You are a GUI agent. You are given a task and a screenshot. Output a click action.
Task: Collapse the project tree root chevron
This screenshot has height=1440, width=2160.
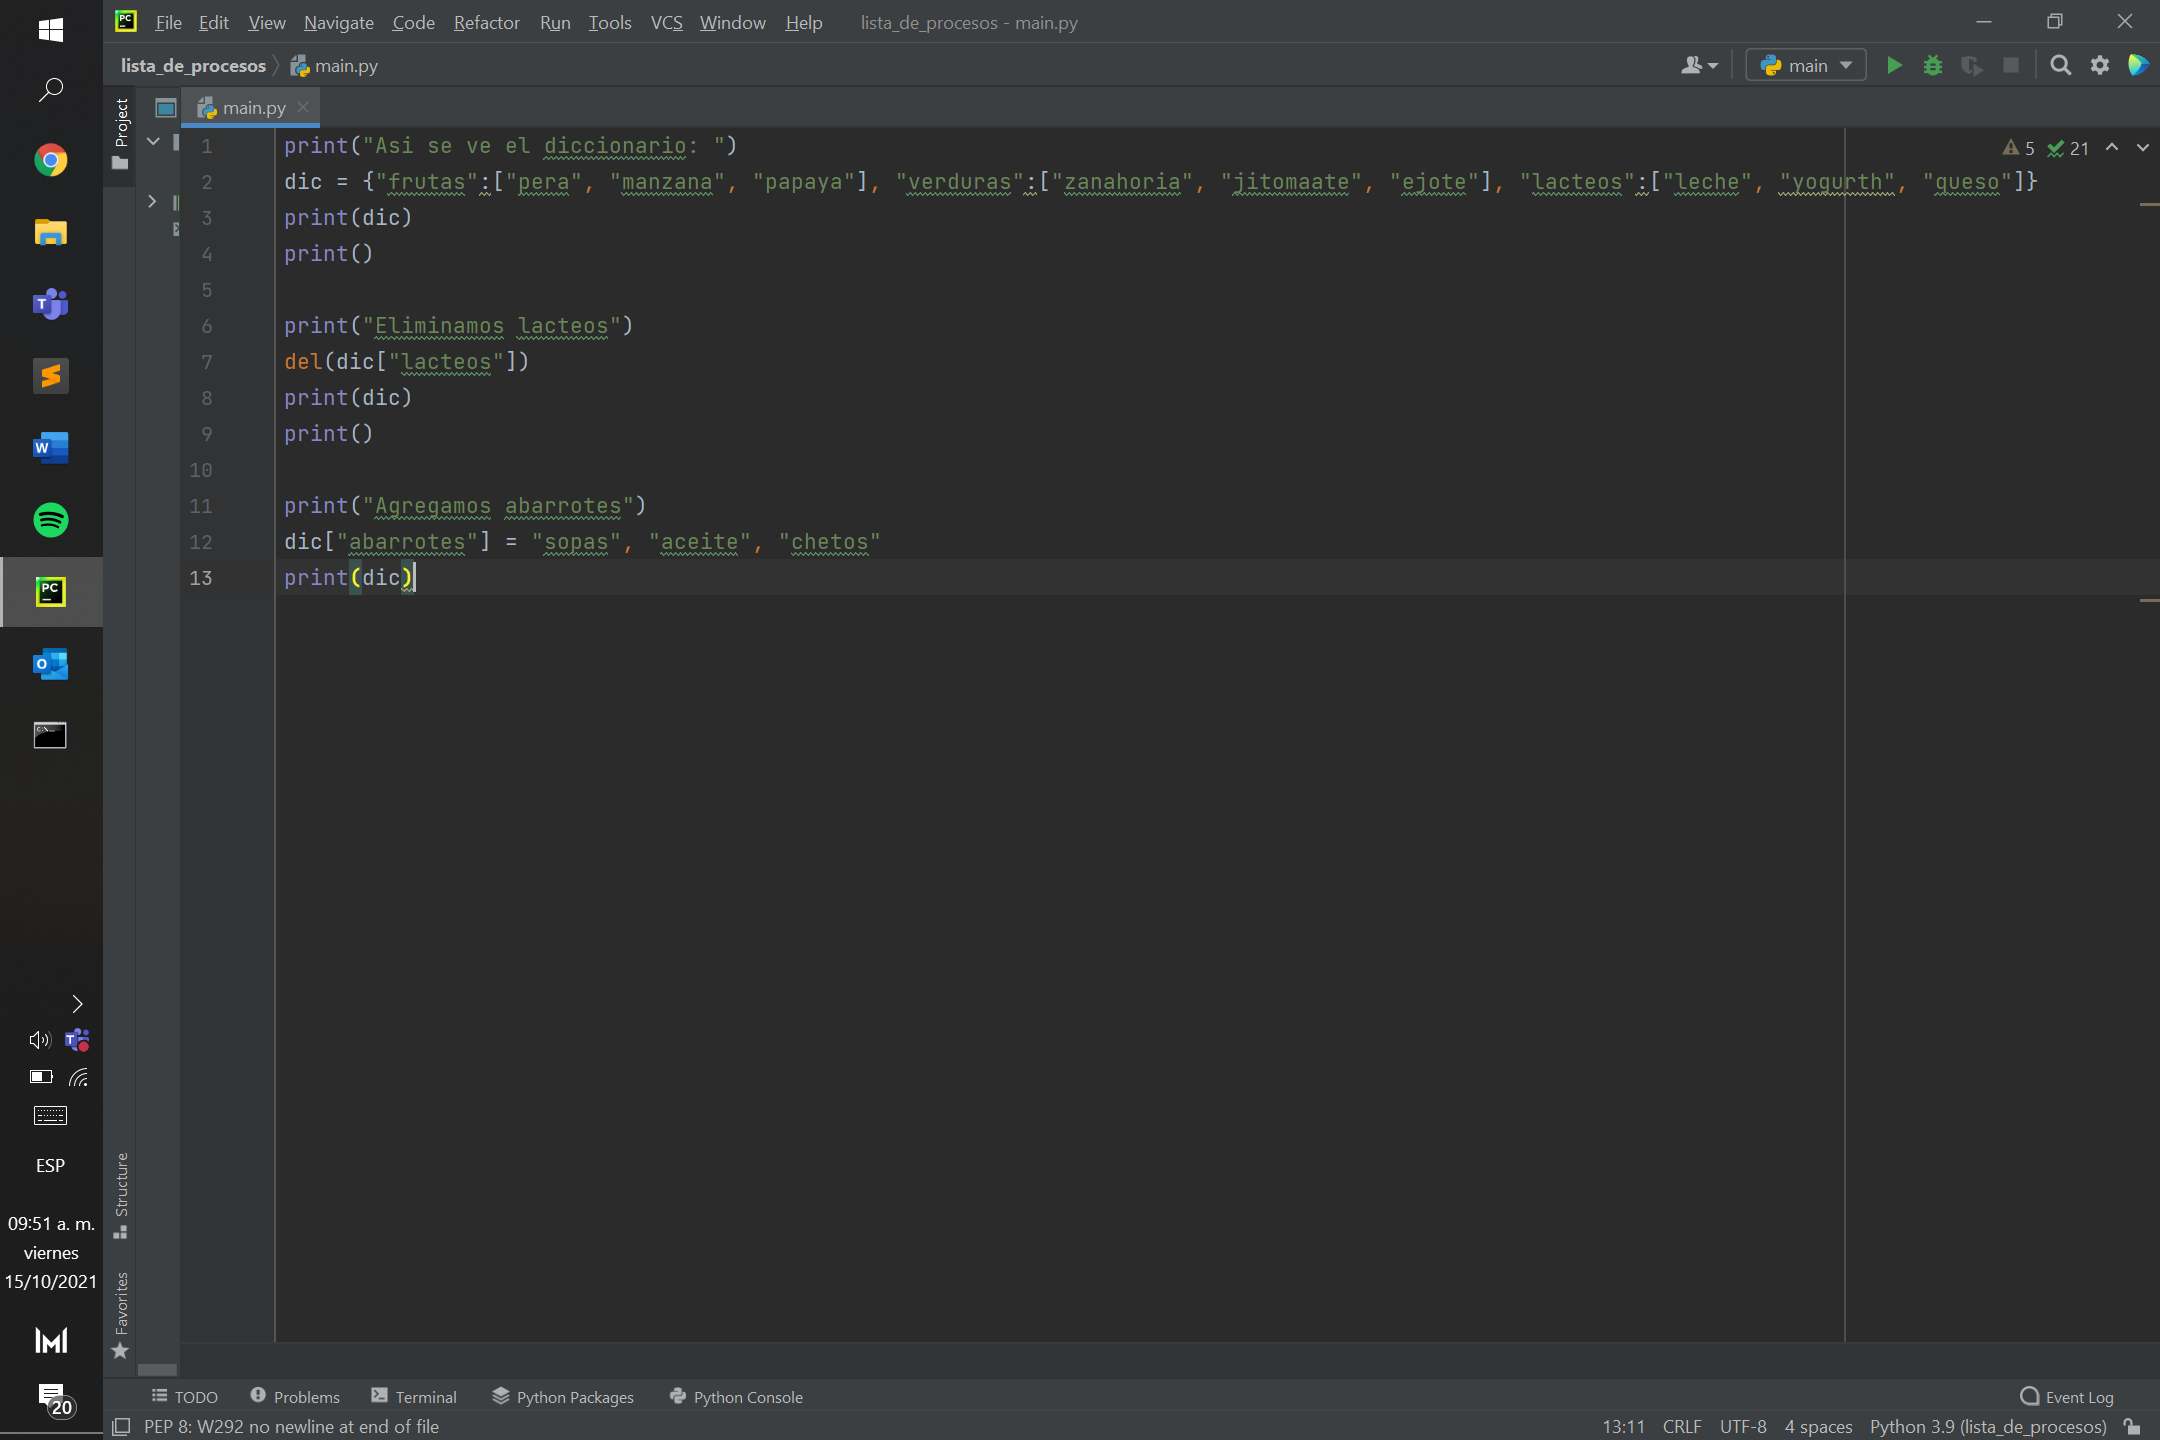click(x=153, y=142)
